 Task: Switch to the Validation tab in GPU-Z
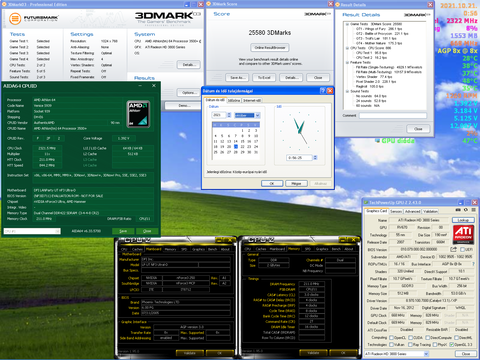[x=430, y=211]
